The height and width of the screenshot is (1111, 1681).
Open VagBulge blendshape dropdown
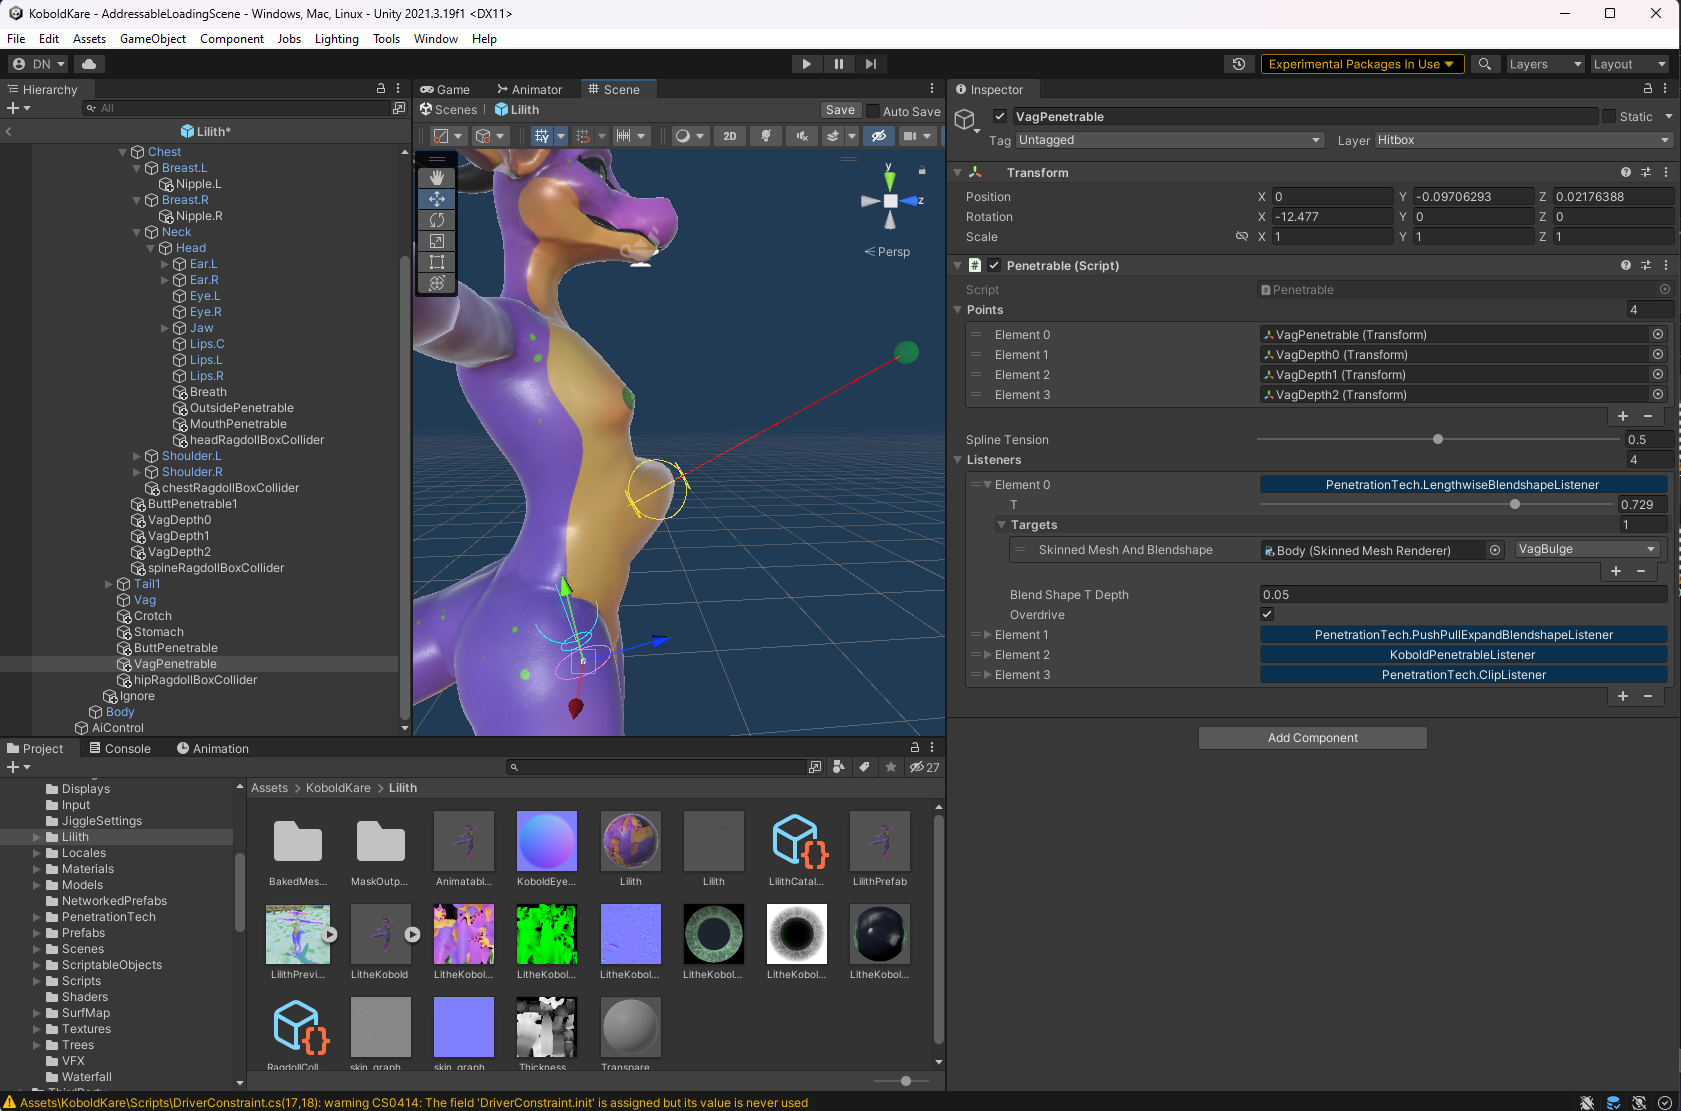(1586, 549)
